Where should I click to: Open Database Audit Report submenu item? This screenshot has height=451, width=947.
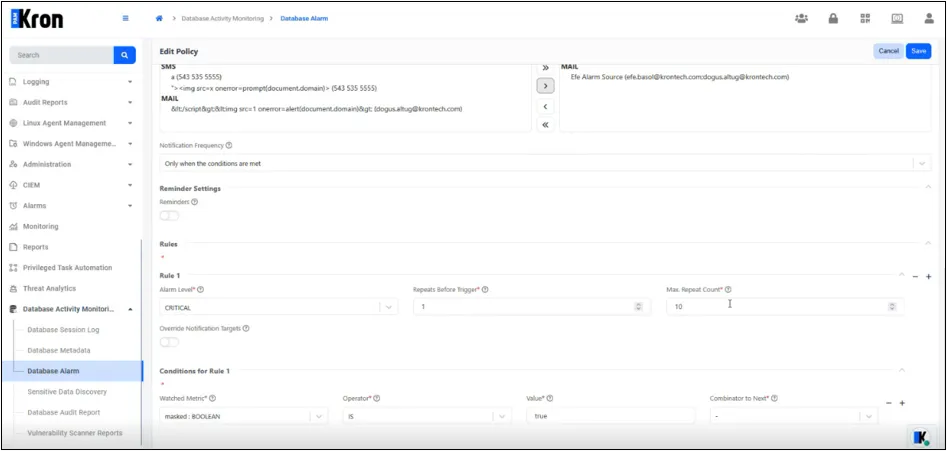[64, 412]
